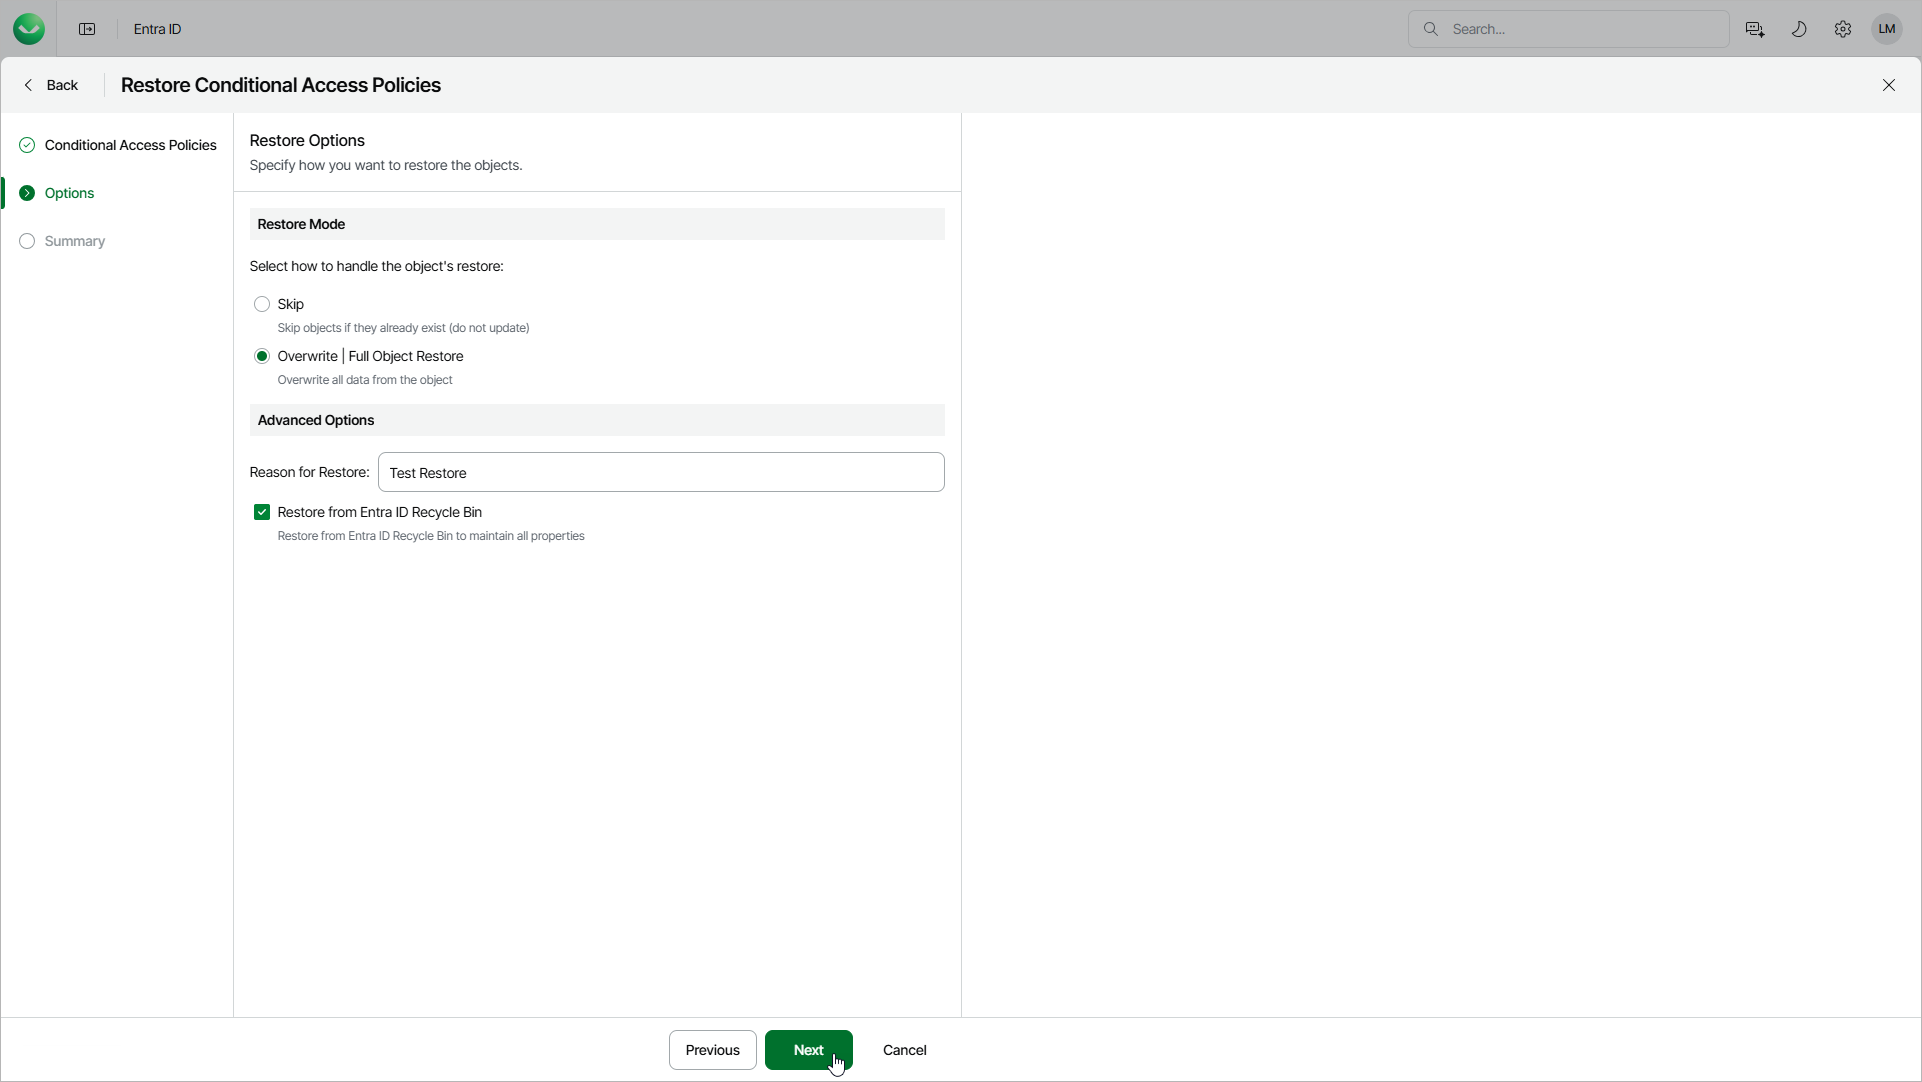Image resolution: width=1922 pixels, height=1082 pixels.
Task: Open the Summary wizard step
Action: pos(74,241)
